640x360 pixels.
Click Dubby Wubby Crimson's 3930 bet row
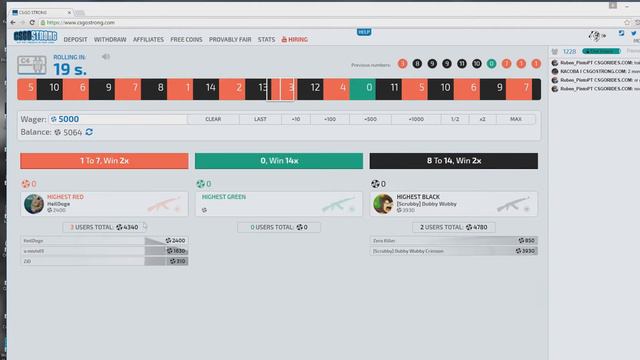point(454,251)
